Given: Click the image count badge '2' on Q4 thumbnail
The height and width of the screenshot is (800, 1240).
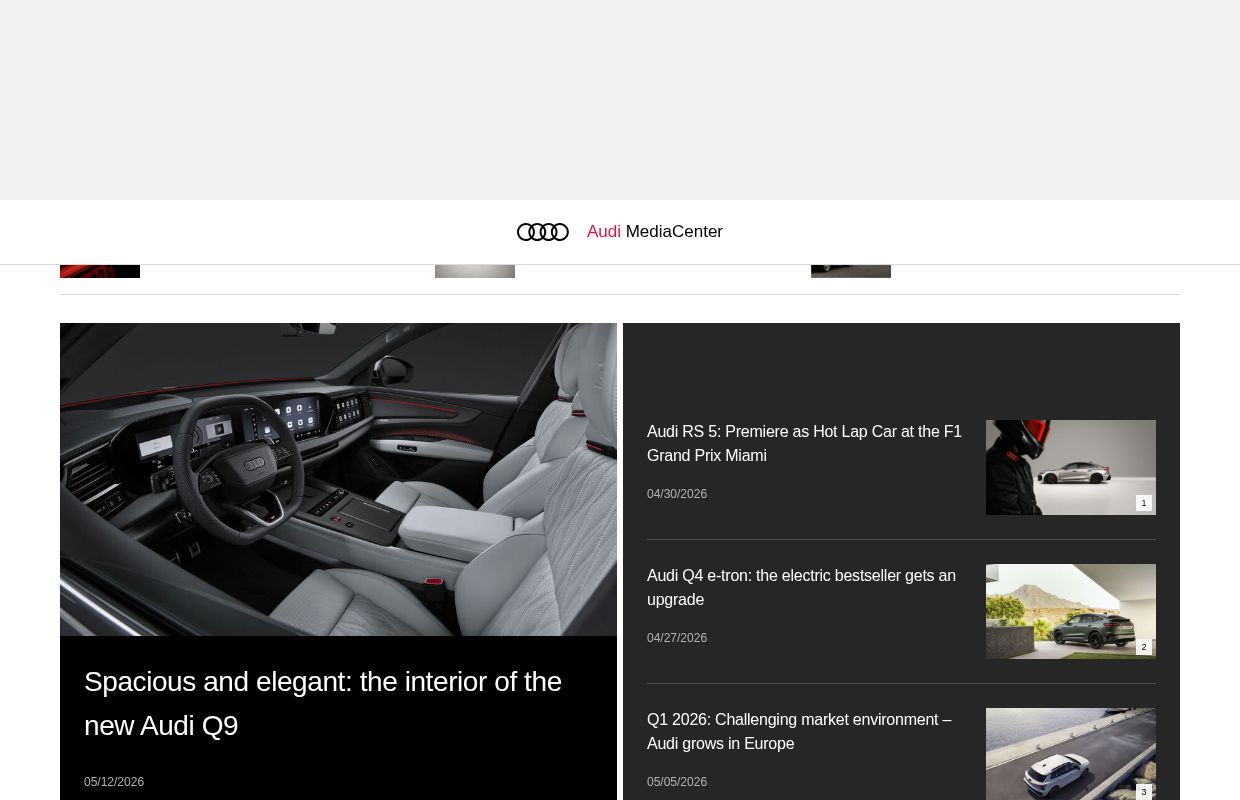Looking at the screenshot, I should tap(1144, 647).
